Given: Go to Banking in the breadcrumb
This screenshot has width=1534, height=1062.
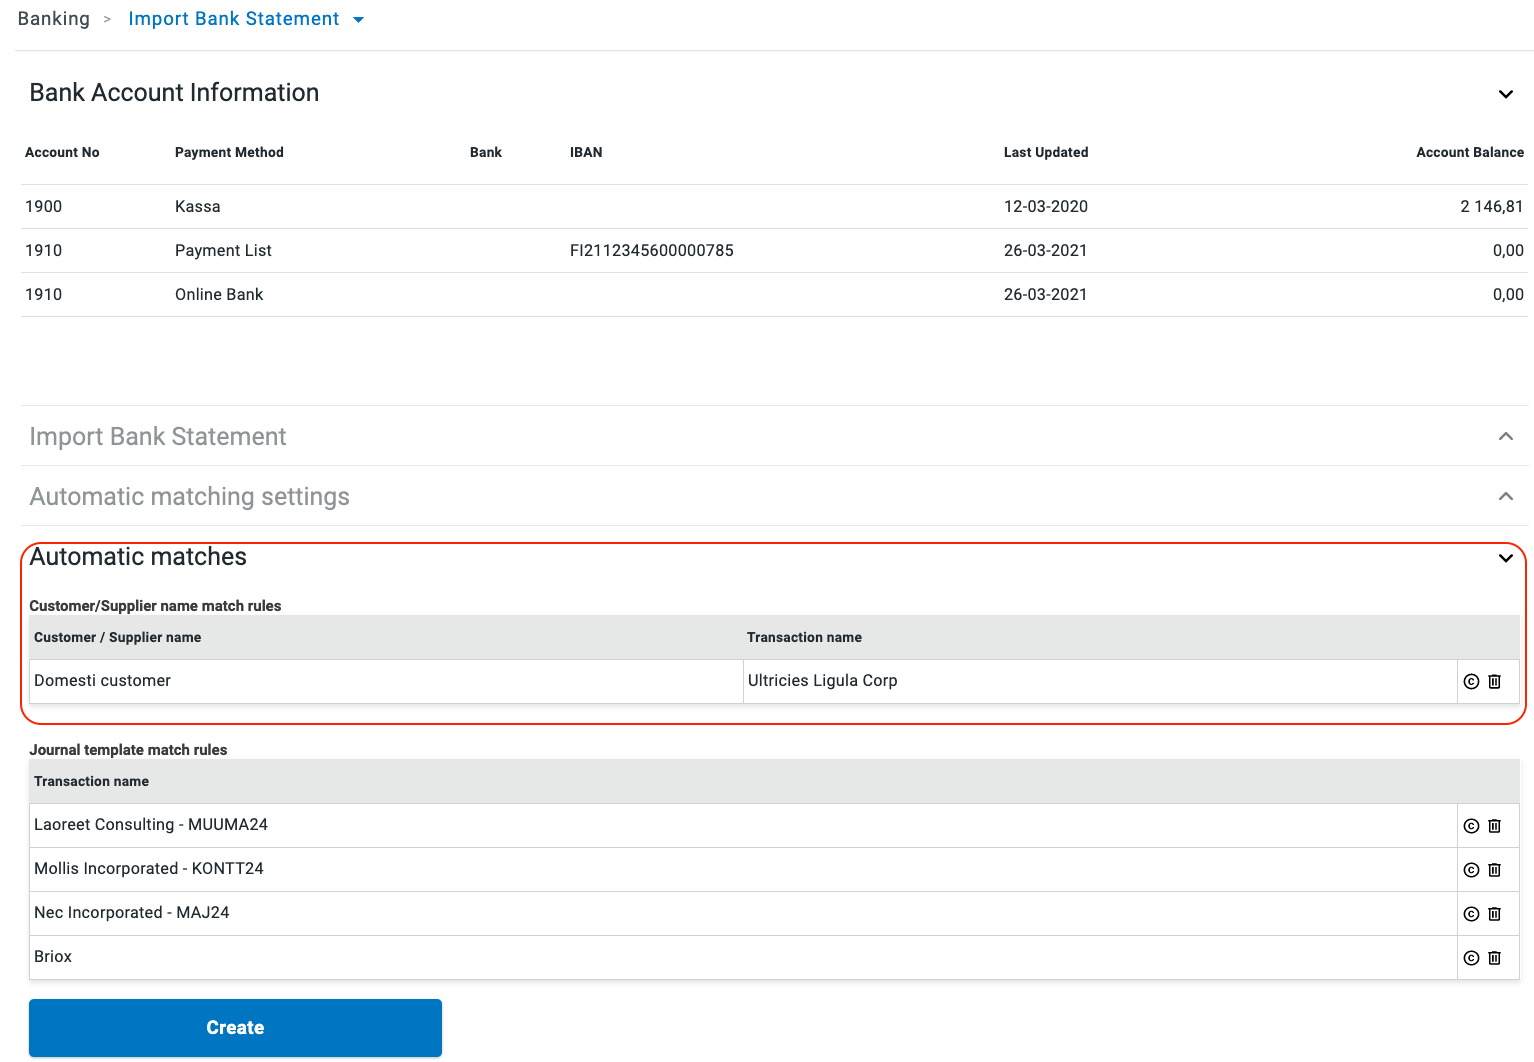Looking at the screenshot, I should click(x=54, y=19).
